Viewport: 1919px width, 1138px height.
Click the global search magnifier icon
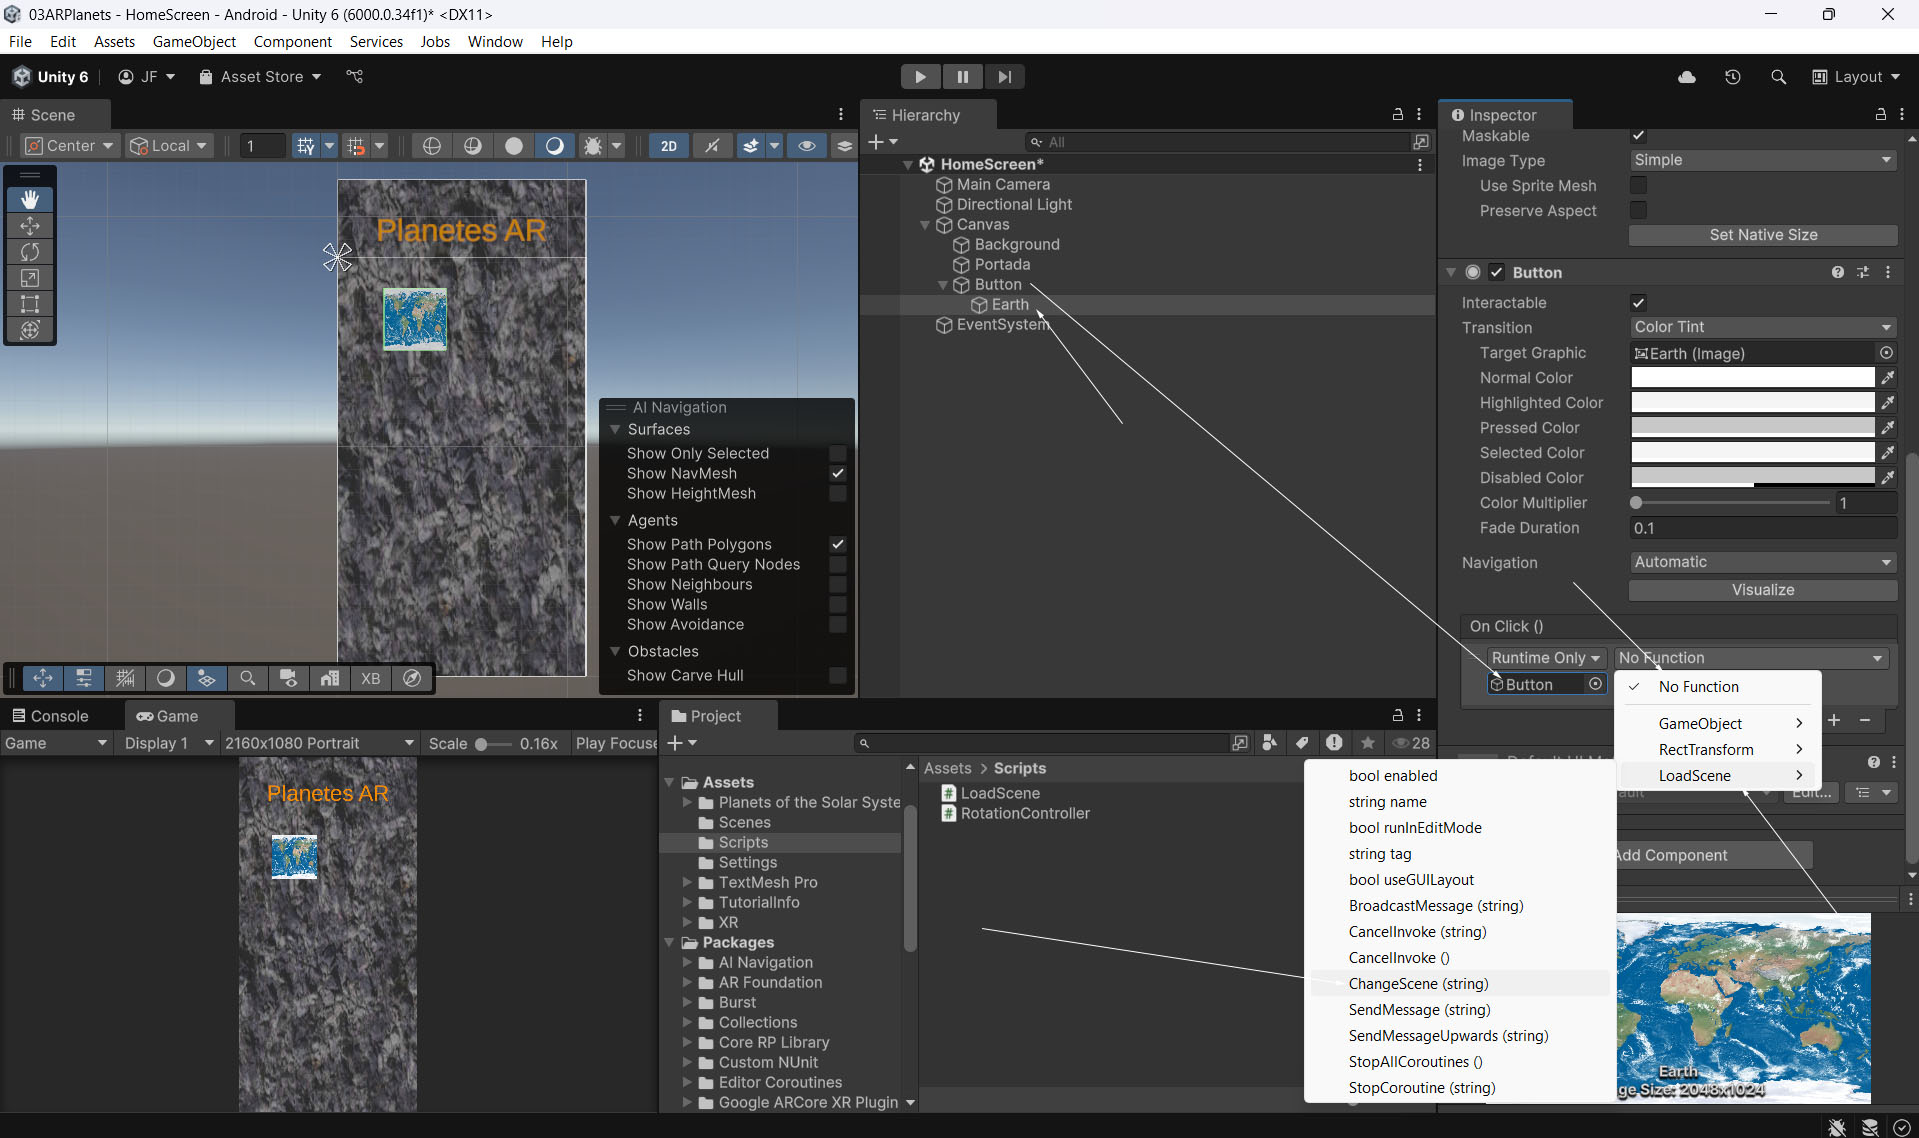(1778, 77)
